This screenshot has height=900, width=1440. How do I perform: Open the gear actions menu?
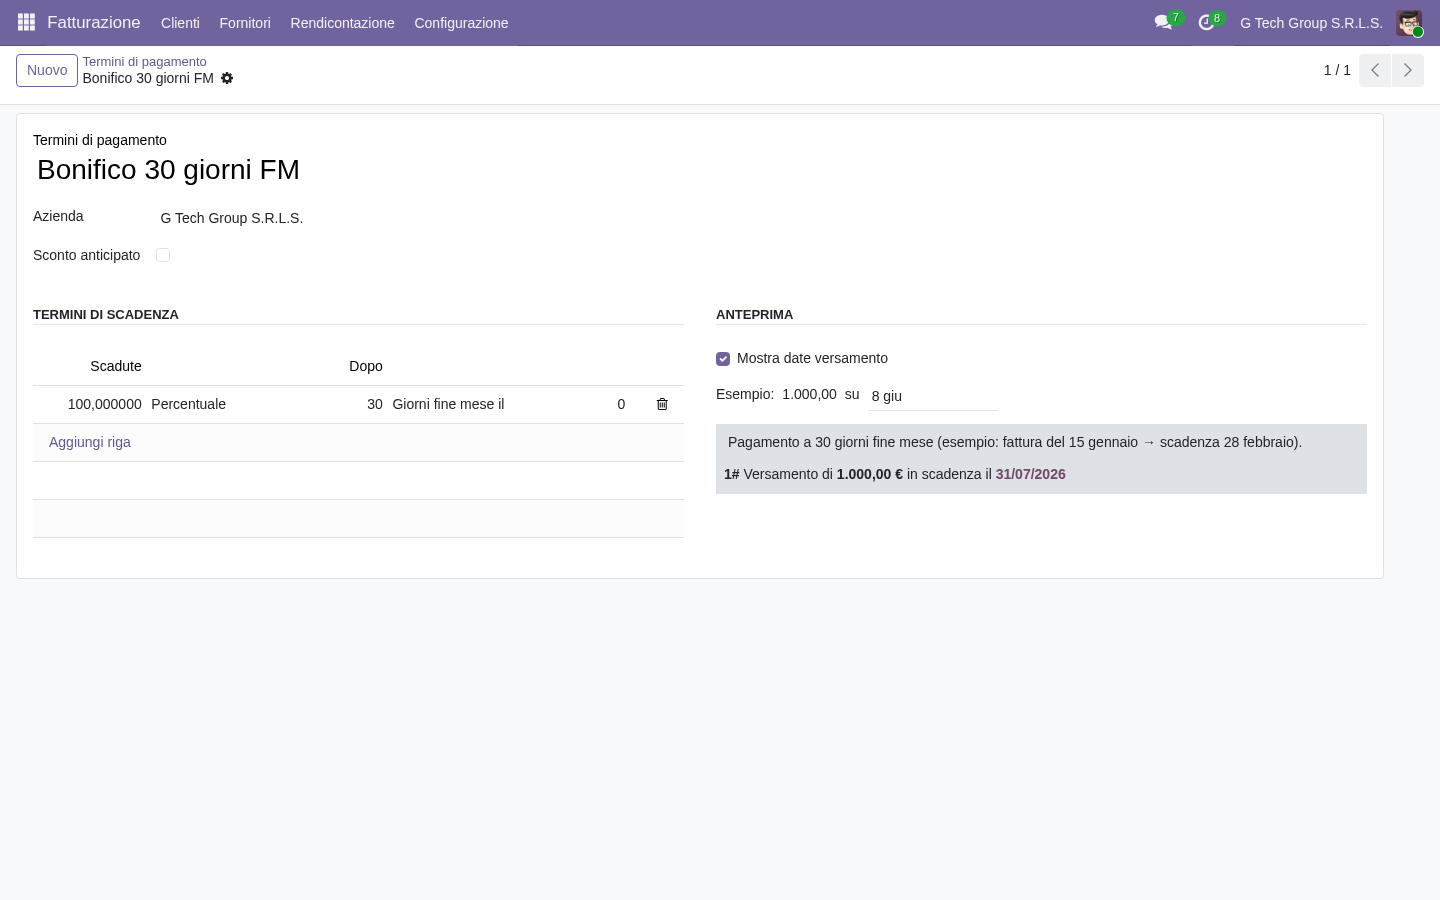227,78
